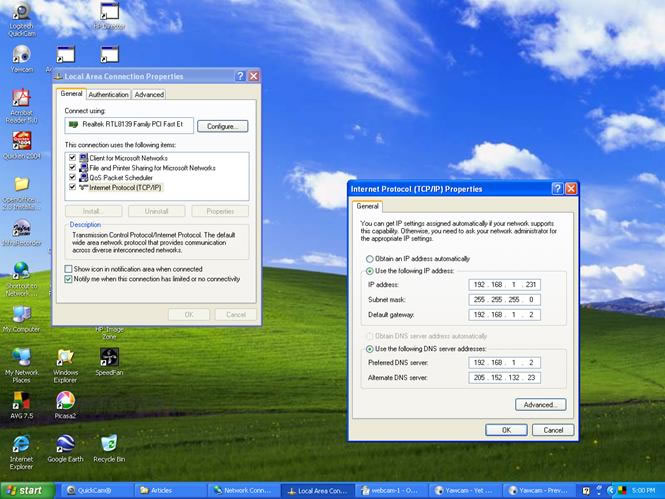Image resolution: width=665 pixels, height=499 pixels.
Task: Click the QoS Packet Scheduler item icon
Action: (83, 177)
